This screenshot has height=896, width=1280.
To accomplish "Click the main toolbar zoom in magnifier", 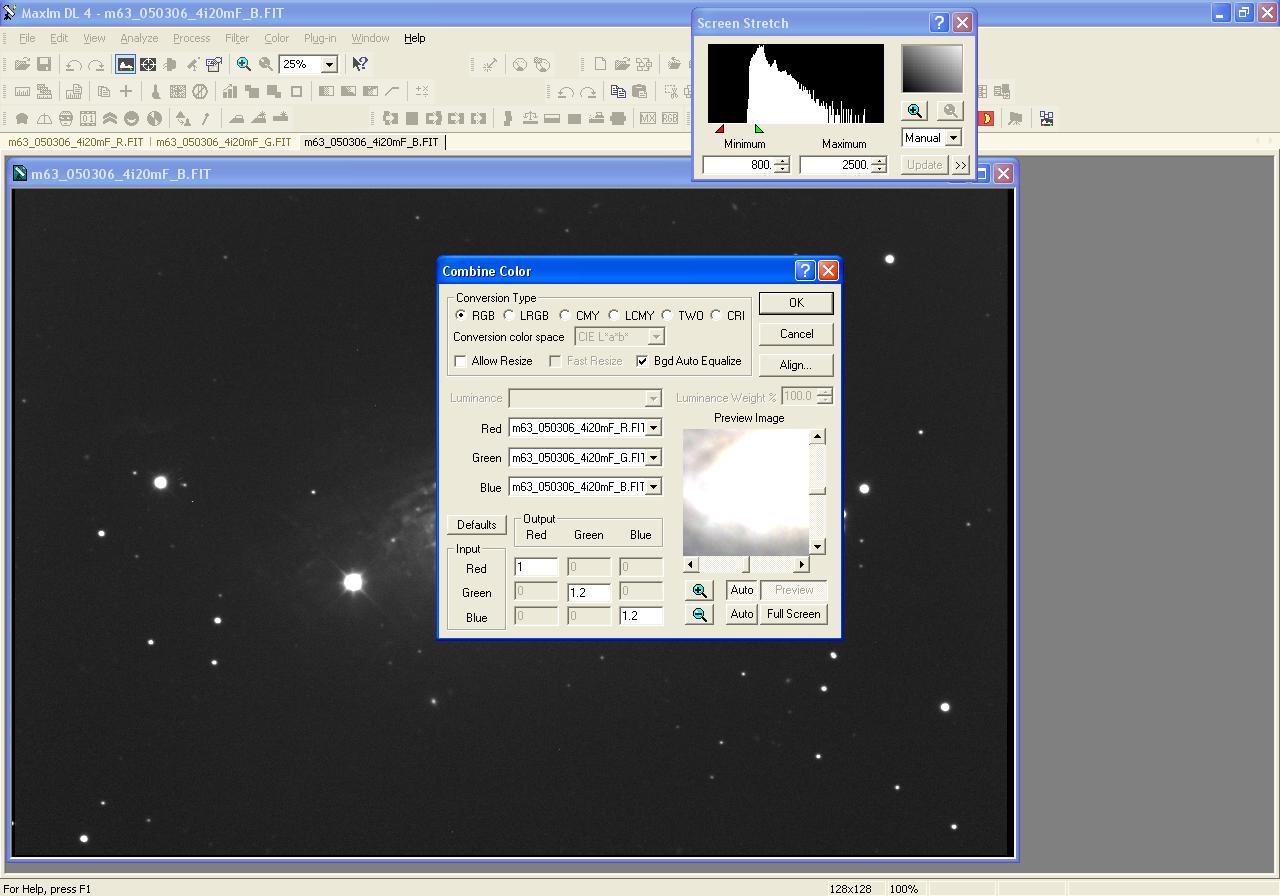I will (243, 64).
